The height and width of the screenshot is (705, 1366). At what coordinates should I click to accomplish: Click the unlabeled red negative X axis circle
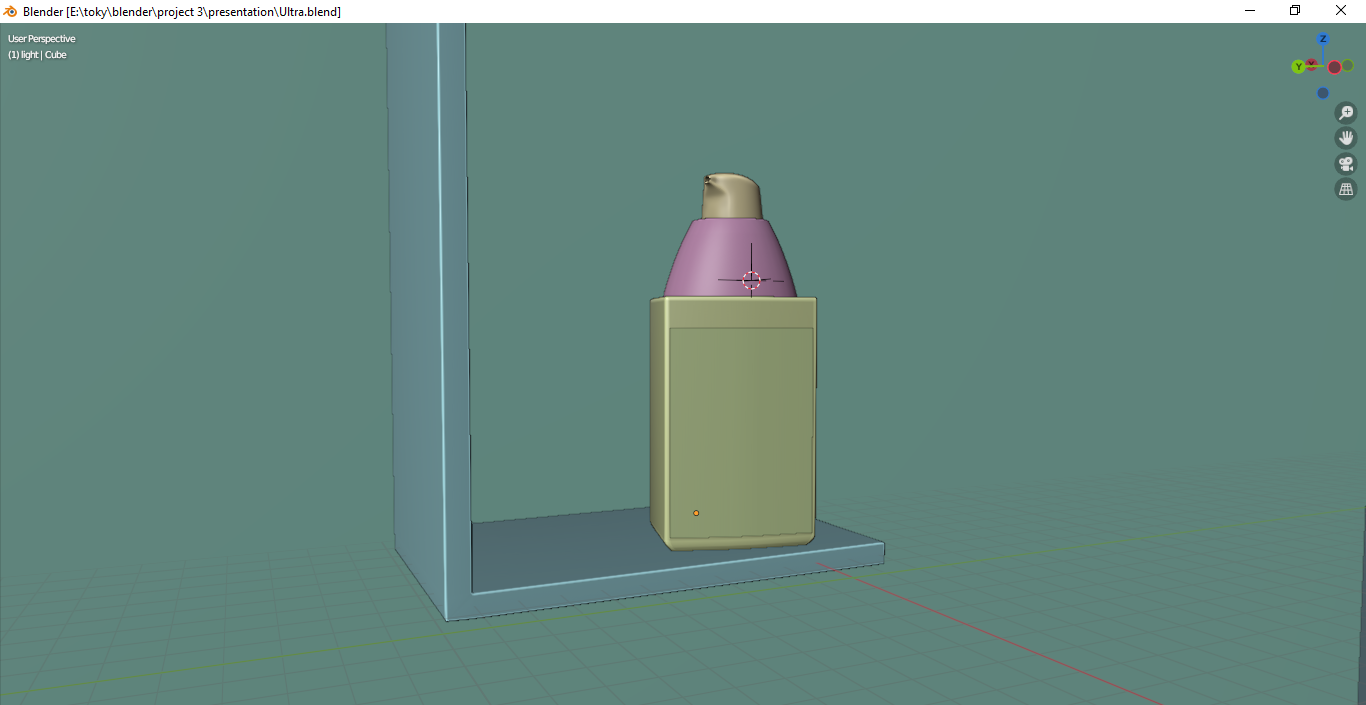[x=1334, y=67]
